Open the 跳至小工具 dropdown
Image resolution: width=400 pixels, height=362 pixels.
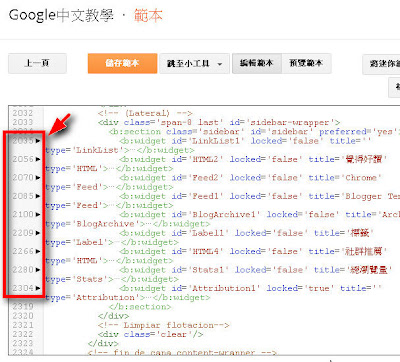pos(194,63)
